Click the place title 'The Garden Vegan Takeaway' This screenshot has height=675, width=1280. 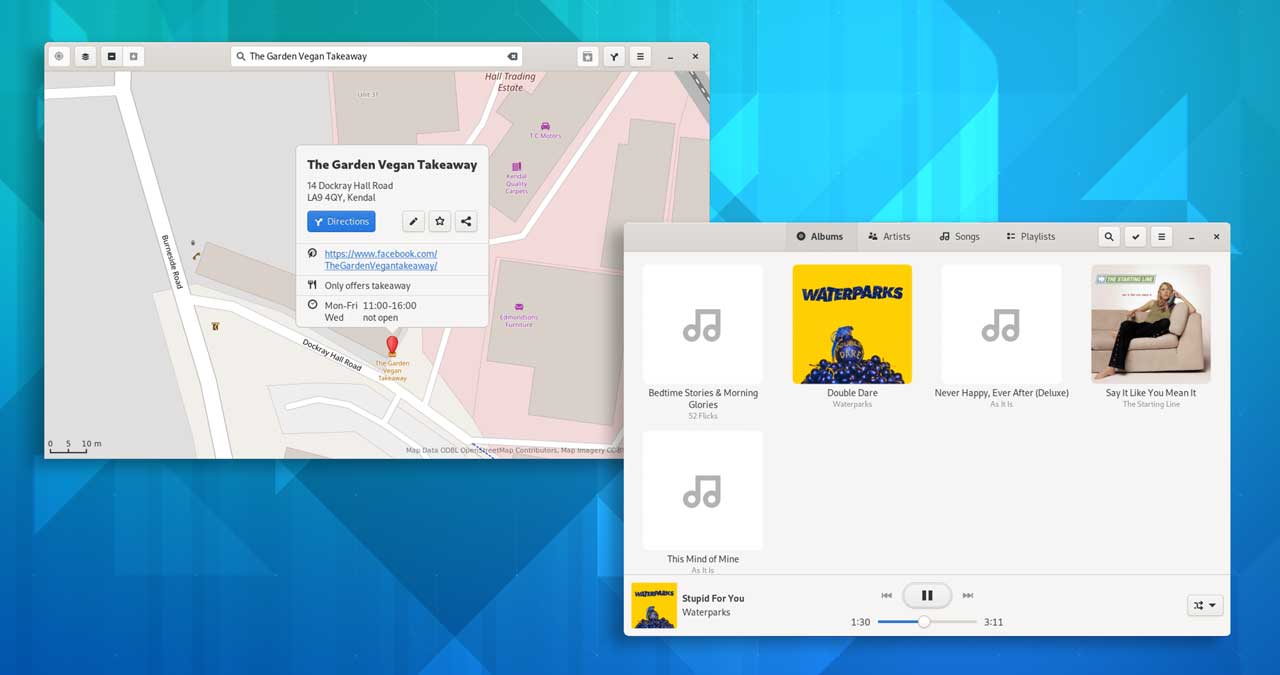pos(392,165)
